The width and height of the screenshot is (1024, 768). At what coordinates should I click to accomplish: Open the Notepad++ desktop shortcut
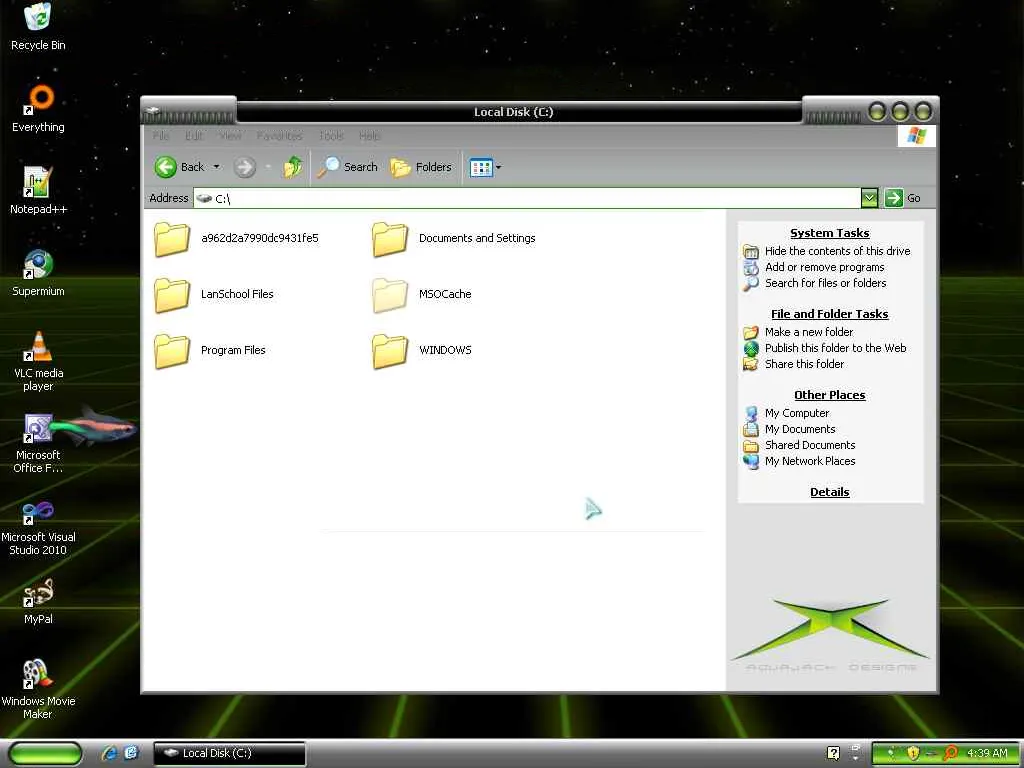click(38, 191)
